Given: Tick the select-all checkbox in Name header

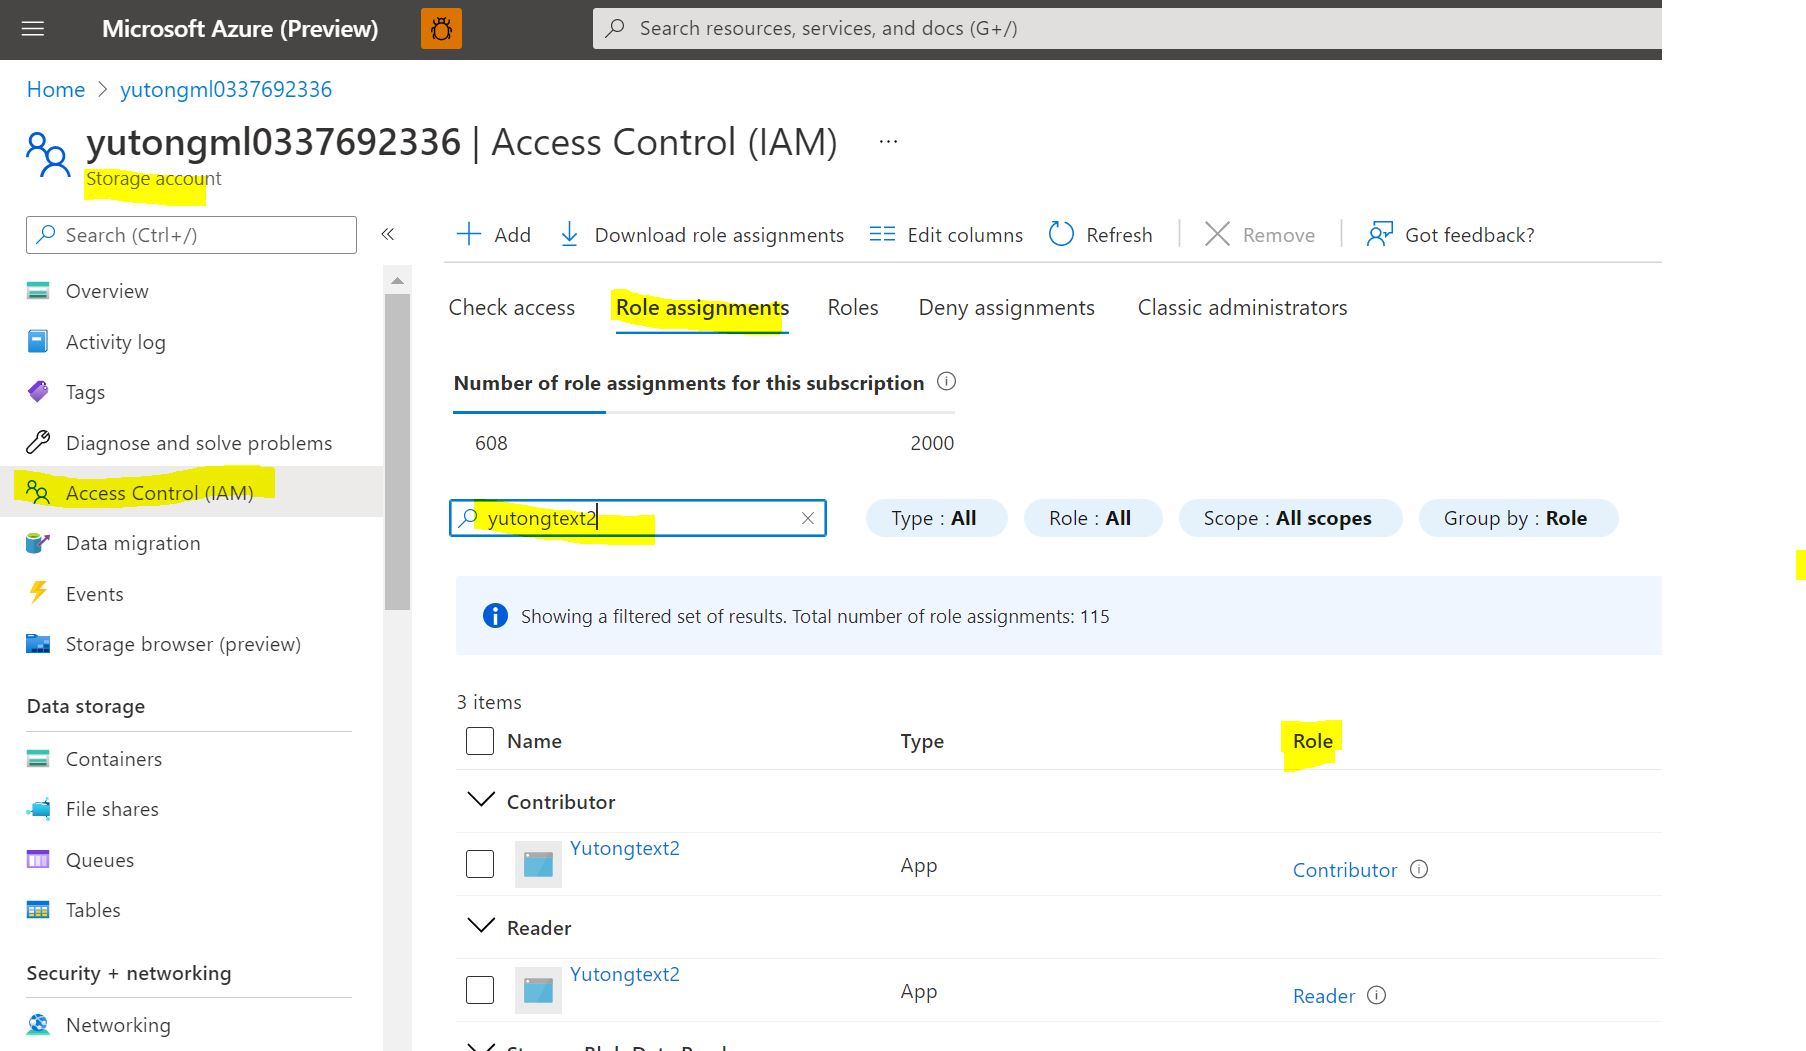Looking at the screenshot, I should point(480,741).
